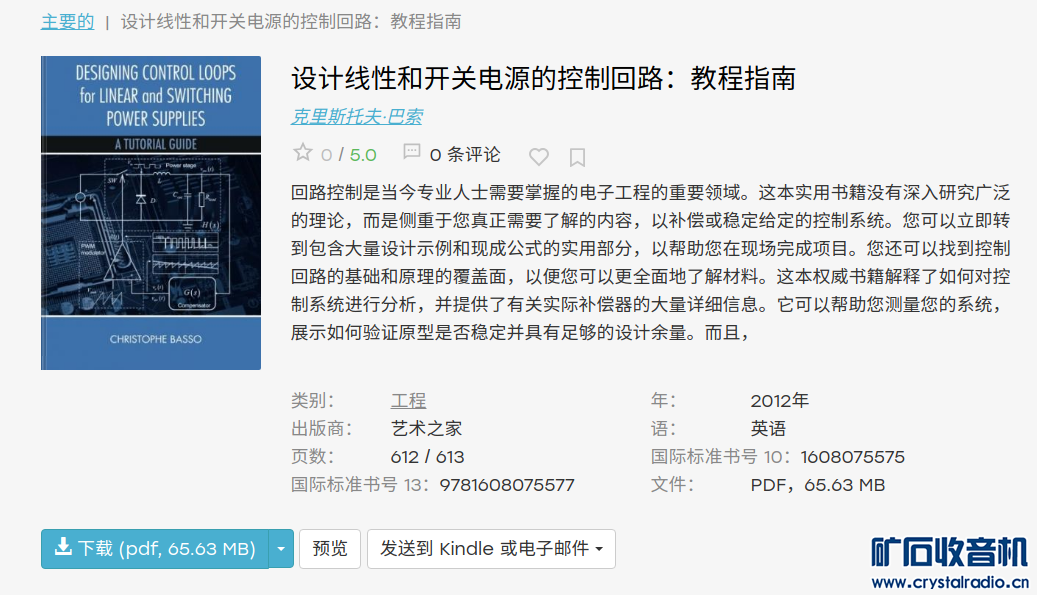Click the breadcrumb text 设计线性和开关电源的控制回路:教程指南

pos(291,22)
